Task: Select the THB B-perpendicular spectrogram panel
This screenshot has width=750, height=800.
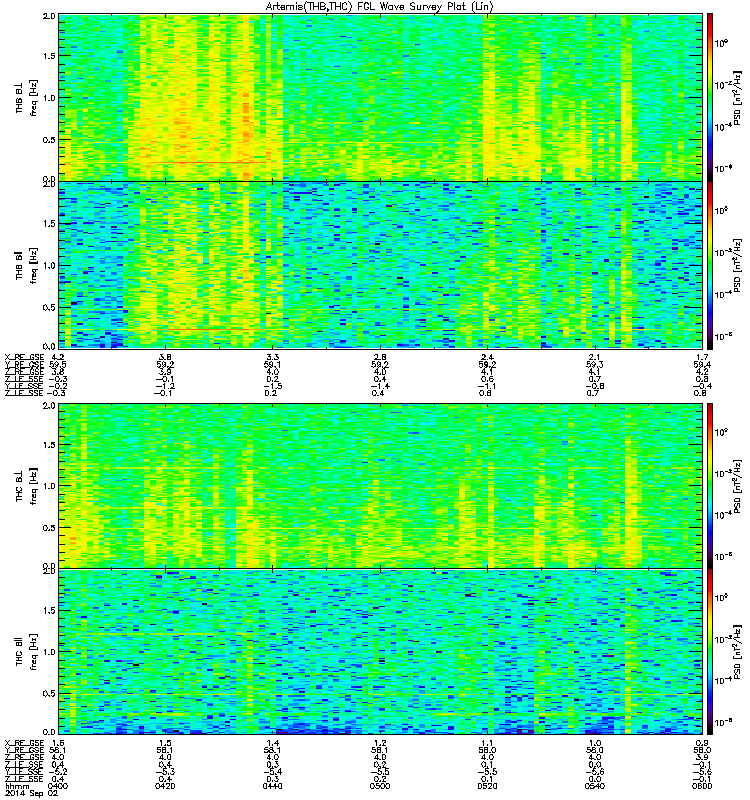Action: click(x=380, y=97)
